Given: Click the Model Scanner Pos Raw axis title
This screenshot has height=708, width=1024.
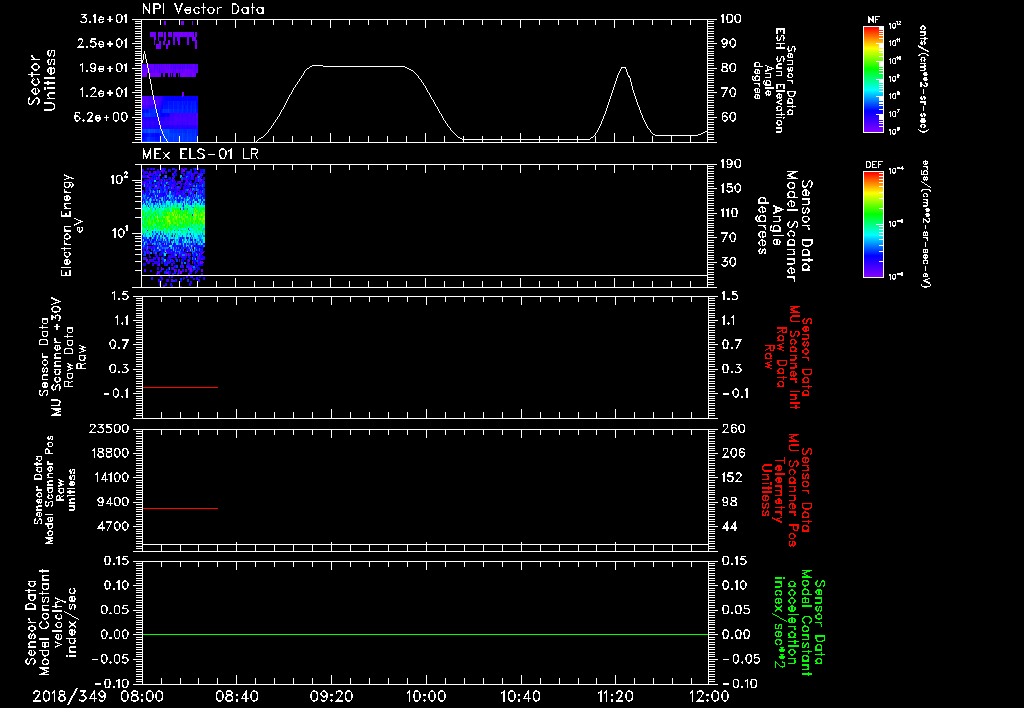Looking at the screenshot, I should [x=55, y=490].
